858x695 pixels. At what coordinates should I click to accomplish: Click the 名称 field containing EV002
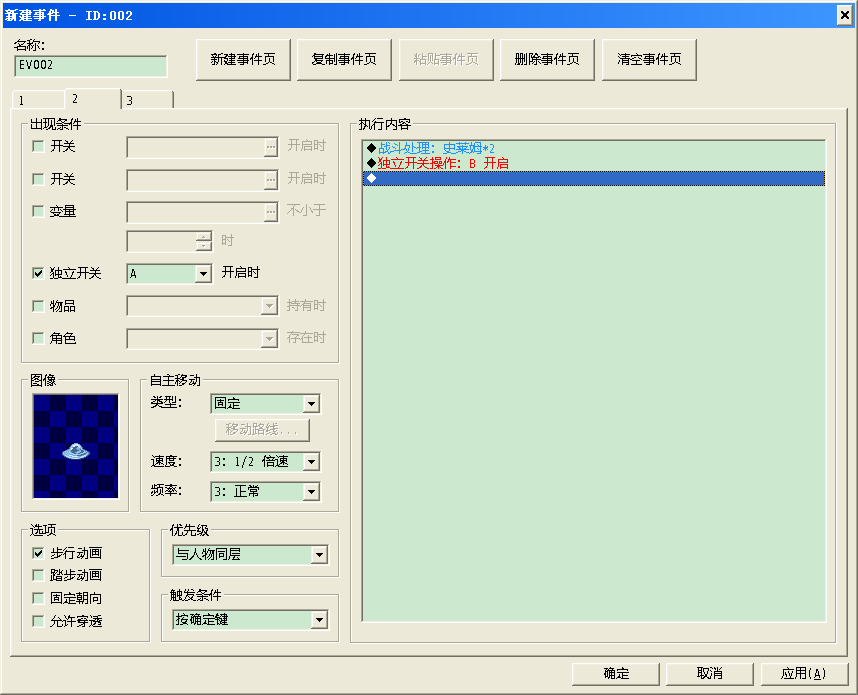[x=91, y=66]
